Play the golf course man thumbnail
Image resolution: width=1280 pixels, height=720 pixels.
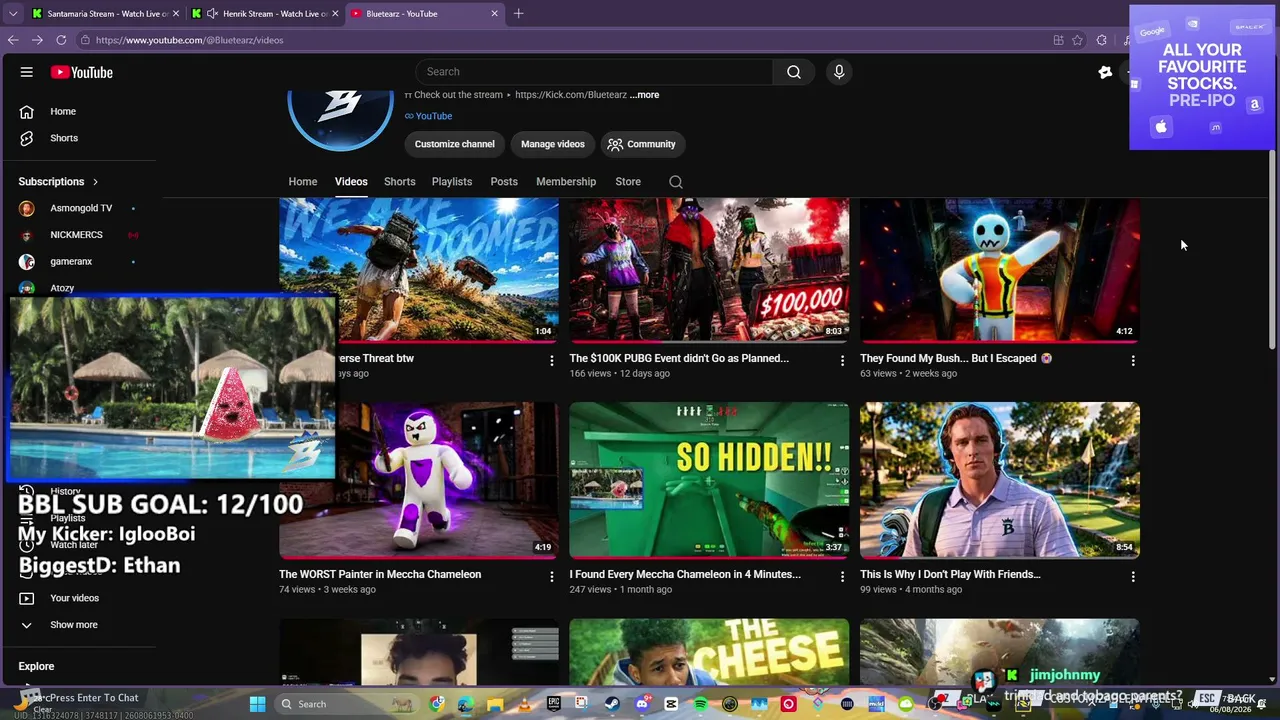1000,480
